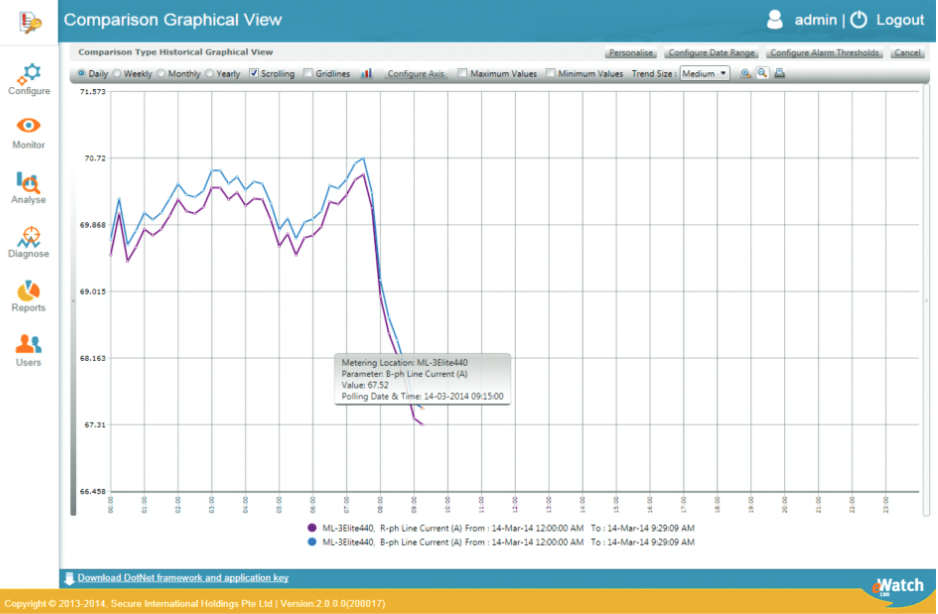Switch to the bar chart type icon
Viewport: 938px width, 614px height.
367,73
